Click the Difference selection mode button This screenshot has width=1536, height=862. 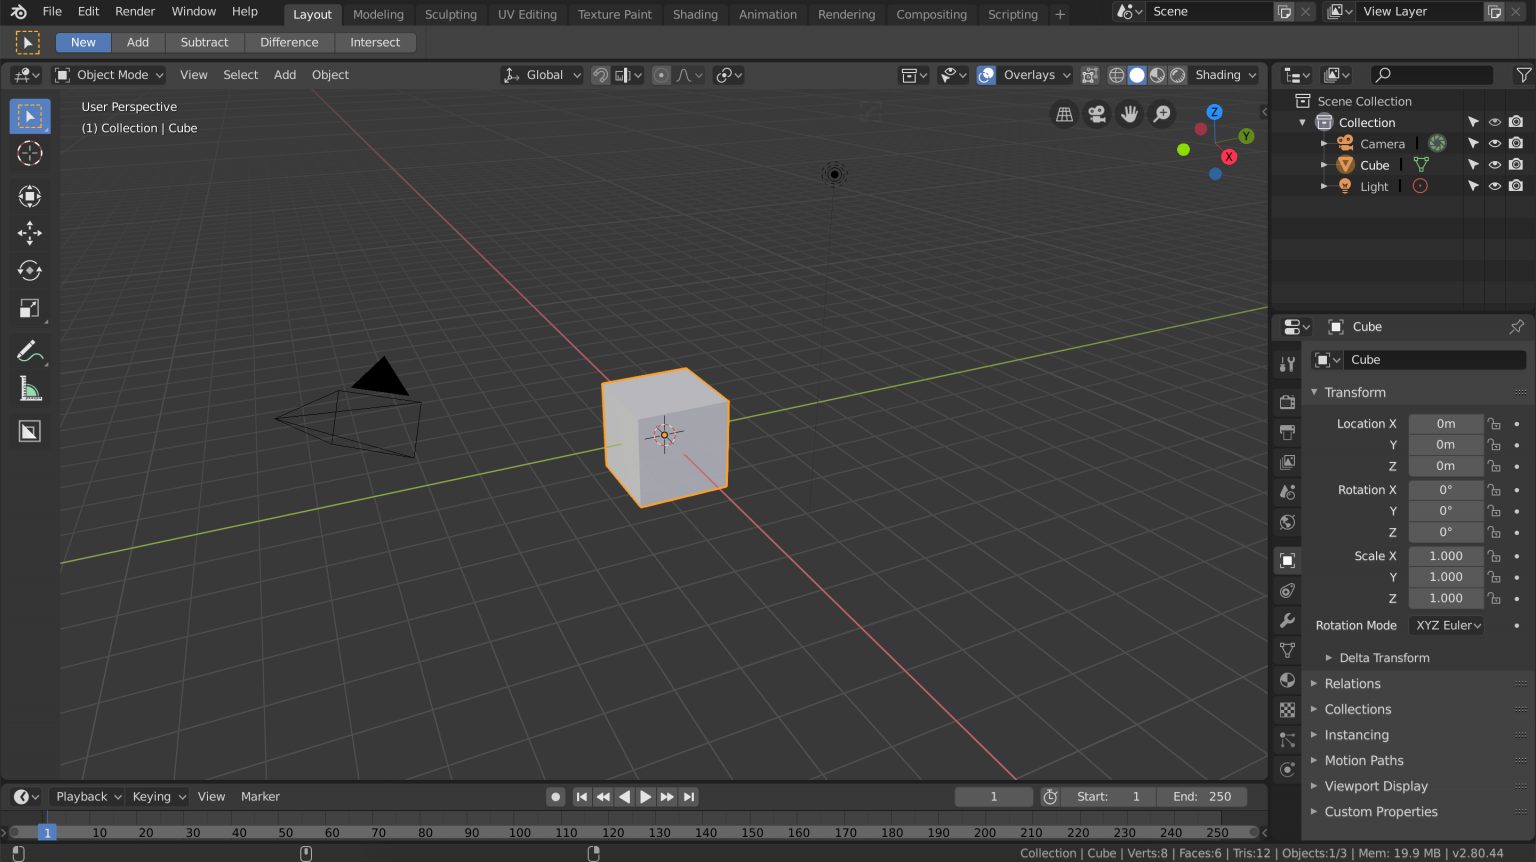pyautogui.click(x=289, y=43)
